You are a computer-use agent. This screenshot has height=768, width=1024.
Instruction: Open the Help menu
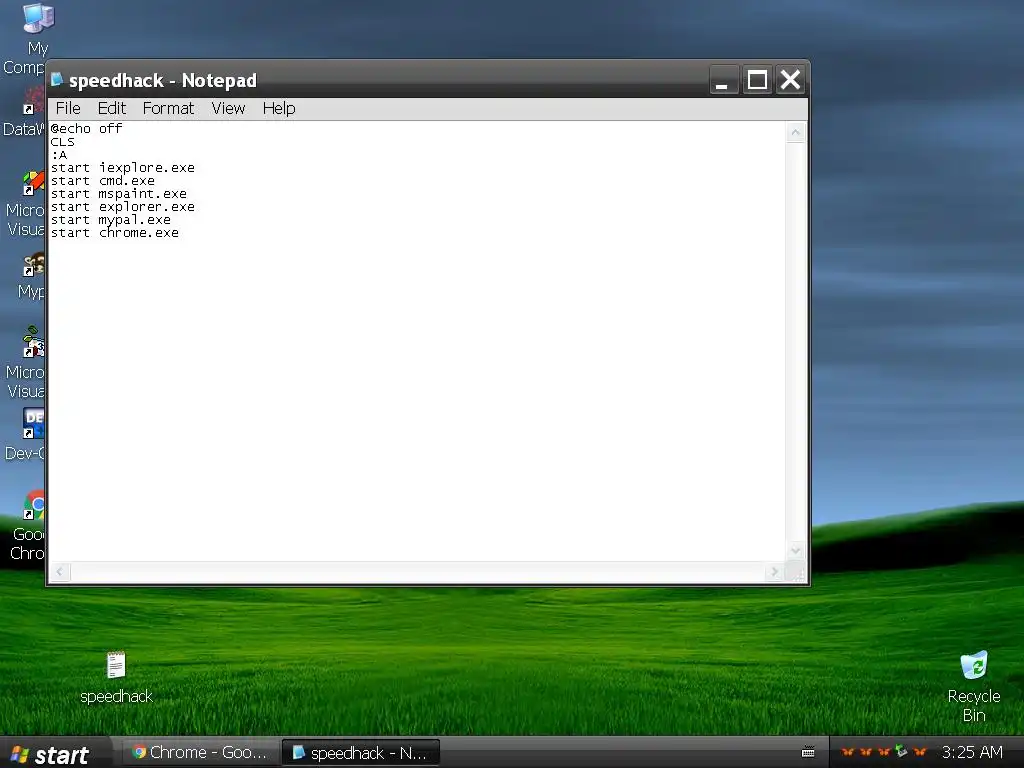[x=279, y=108]
